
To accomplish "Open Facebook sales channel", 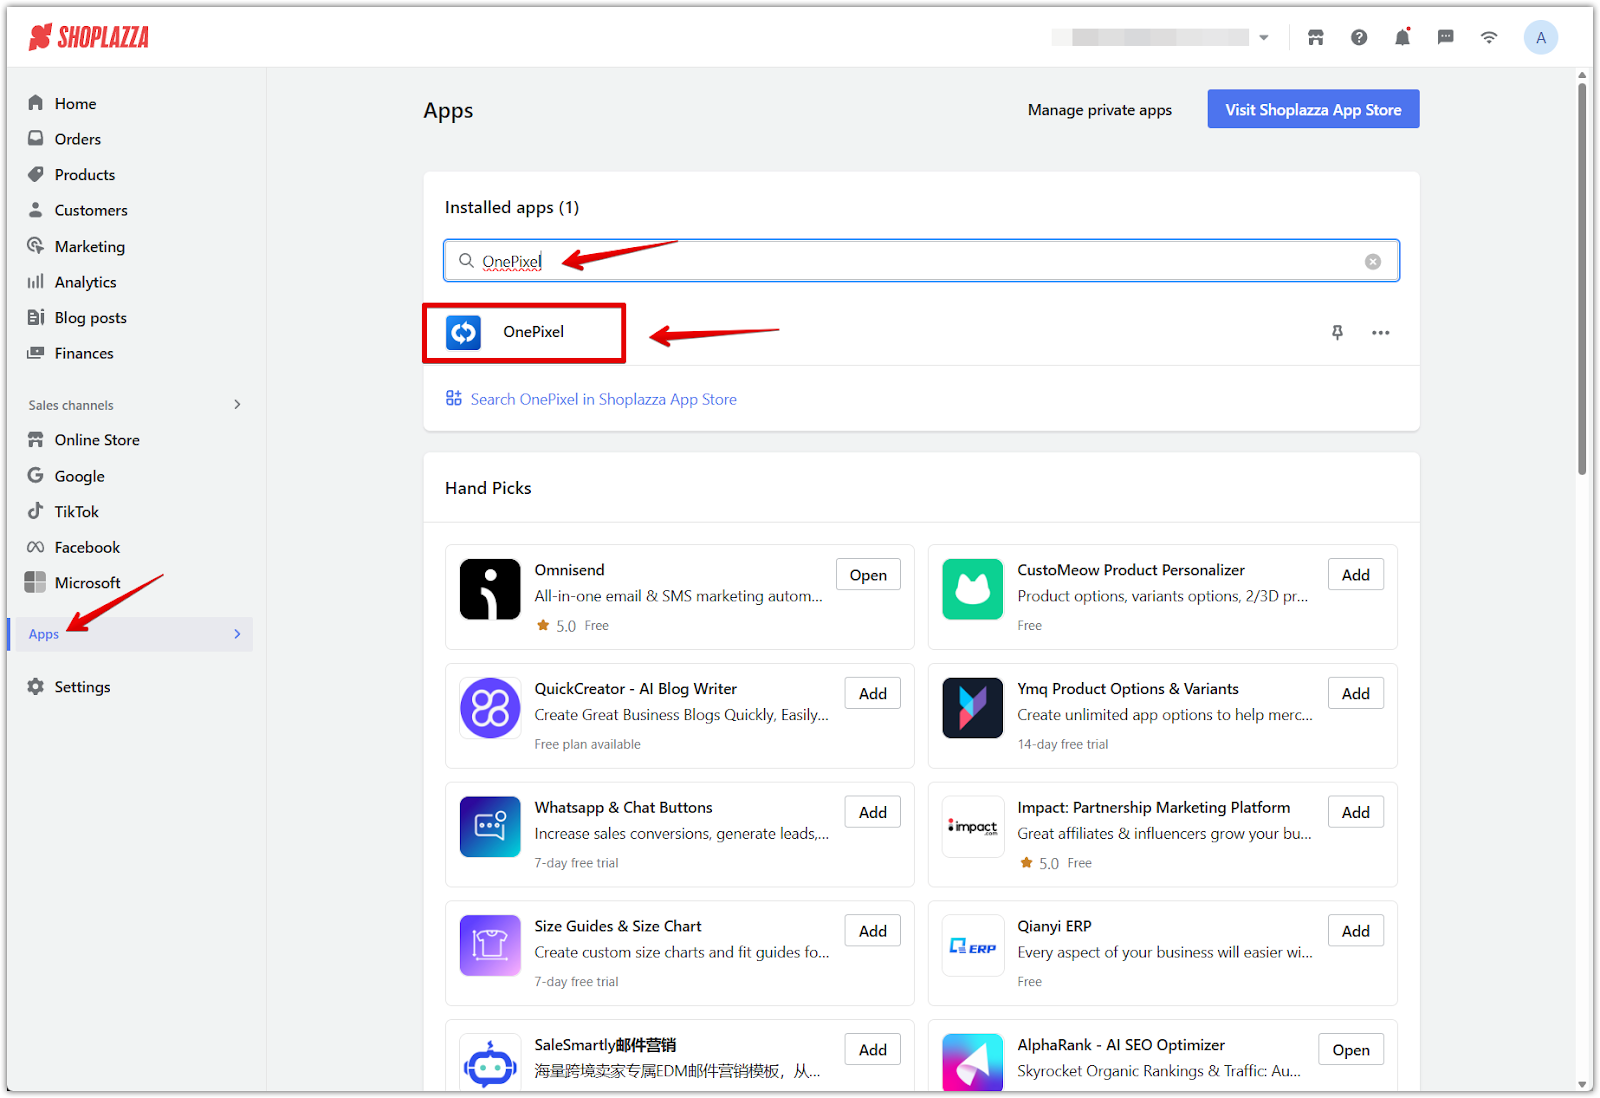I will pos(87,547).
